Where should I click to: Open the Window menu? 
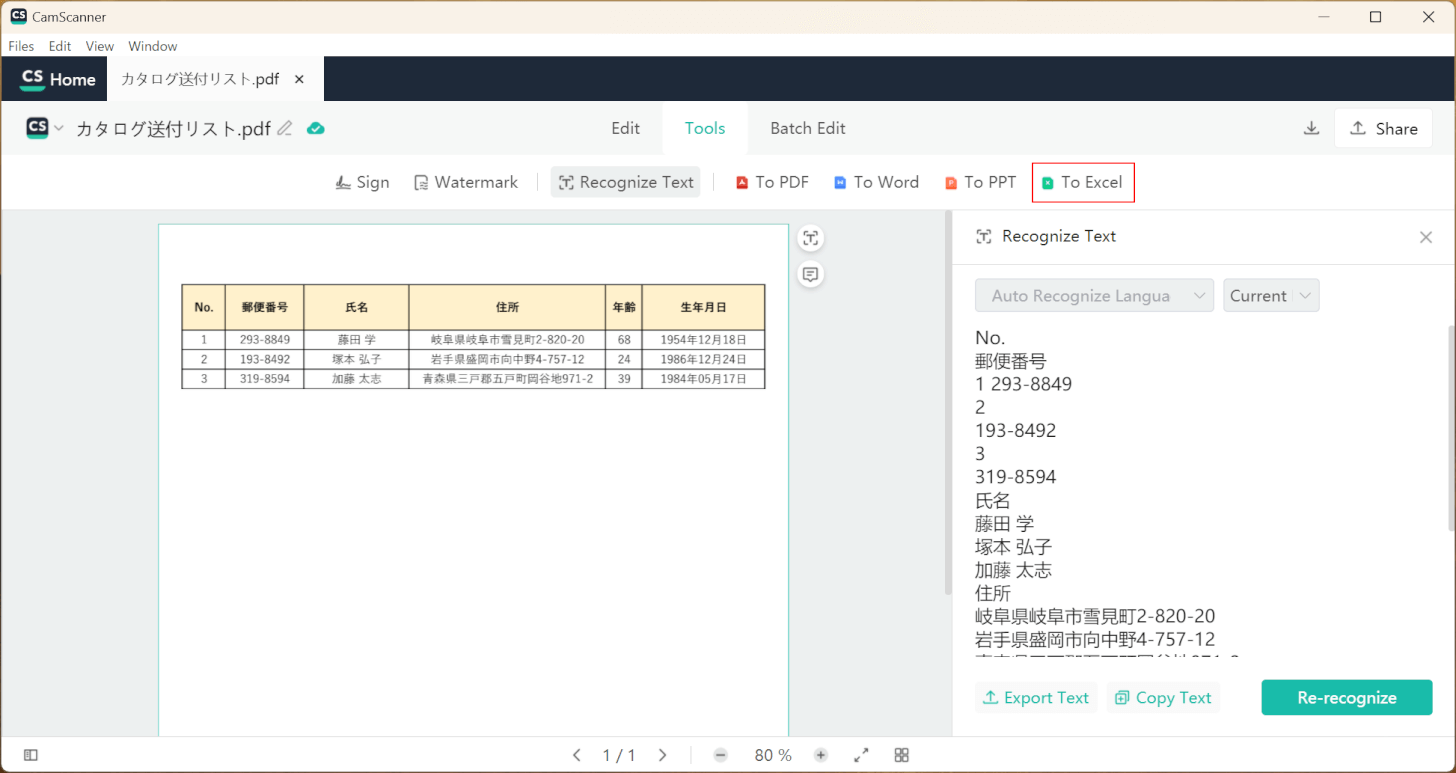(x=153, y=46)
